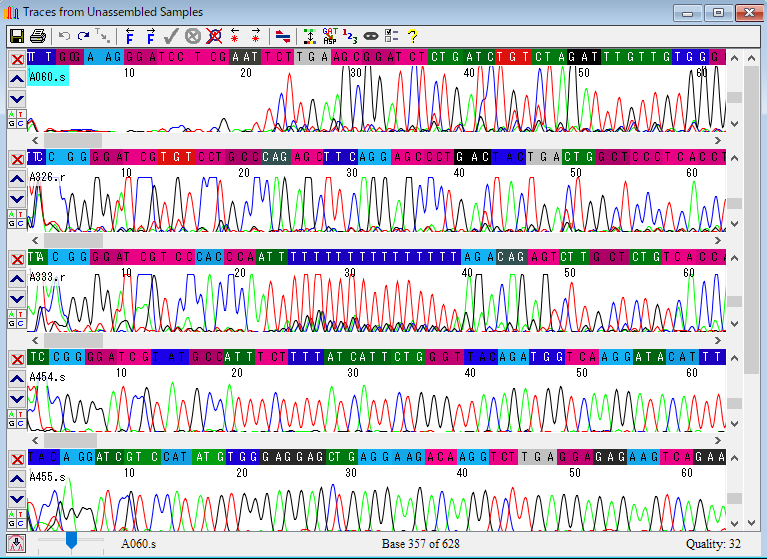Move A455.s trace up
The width and height of the screenshot is (767, 559).
pyautogui.click(x=17, y=479)
